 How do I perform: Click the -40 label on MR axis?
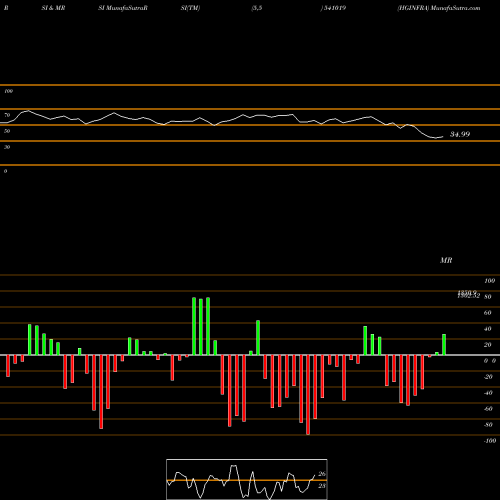point(488,393)
